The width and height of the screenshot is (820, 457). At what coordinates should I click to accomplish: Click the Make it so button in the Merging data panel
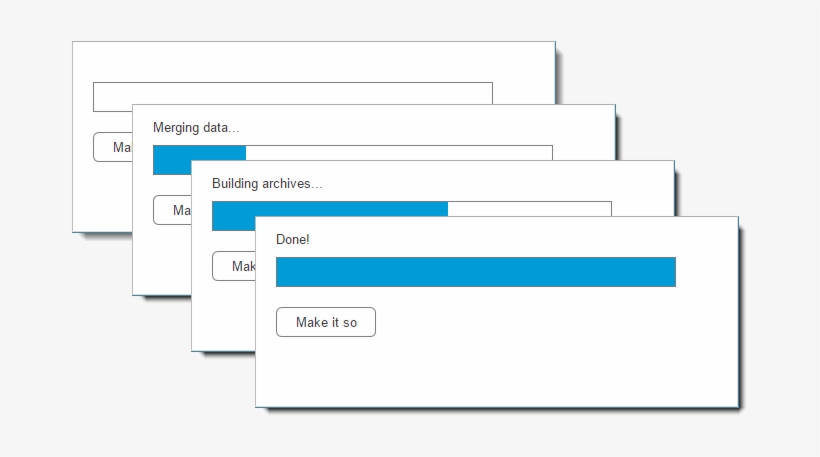coord(172,210)
